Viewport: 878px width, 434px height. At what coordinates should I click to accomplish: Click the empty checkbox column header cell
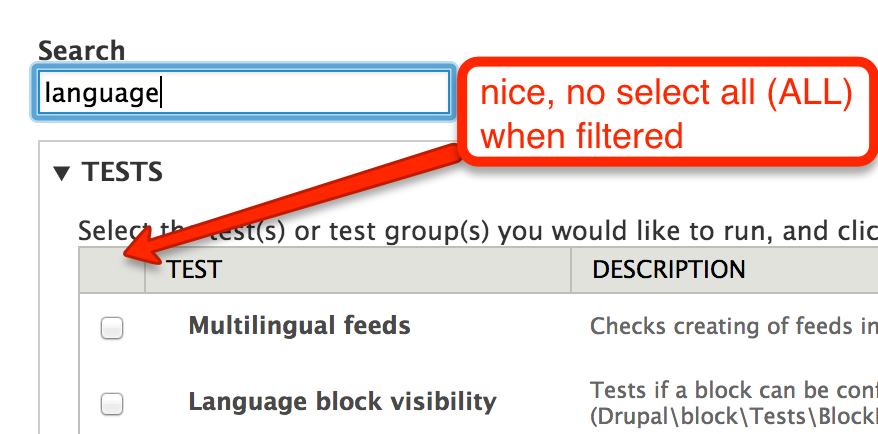point(112,270)
